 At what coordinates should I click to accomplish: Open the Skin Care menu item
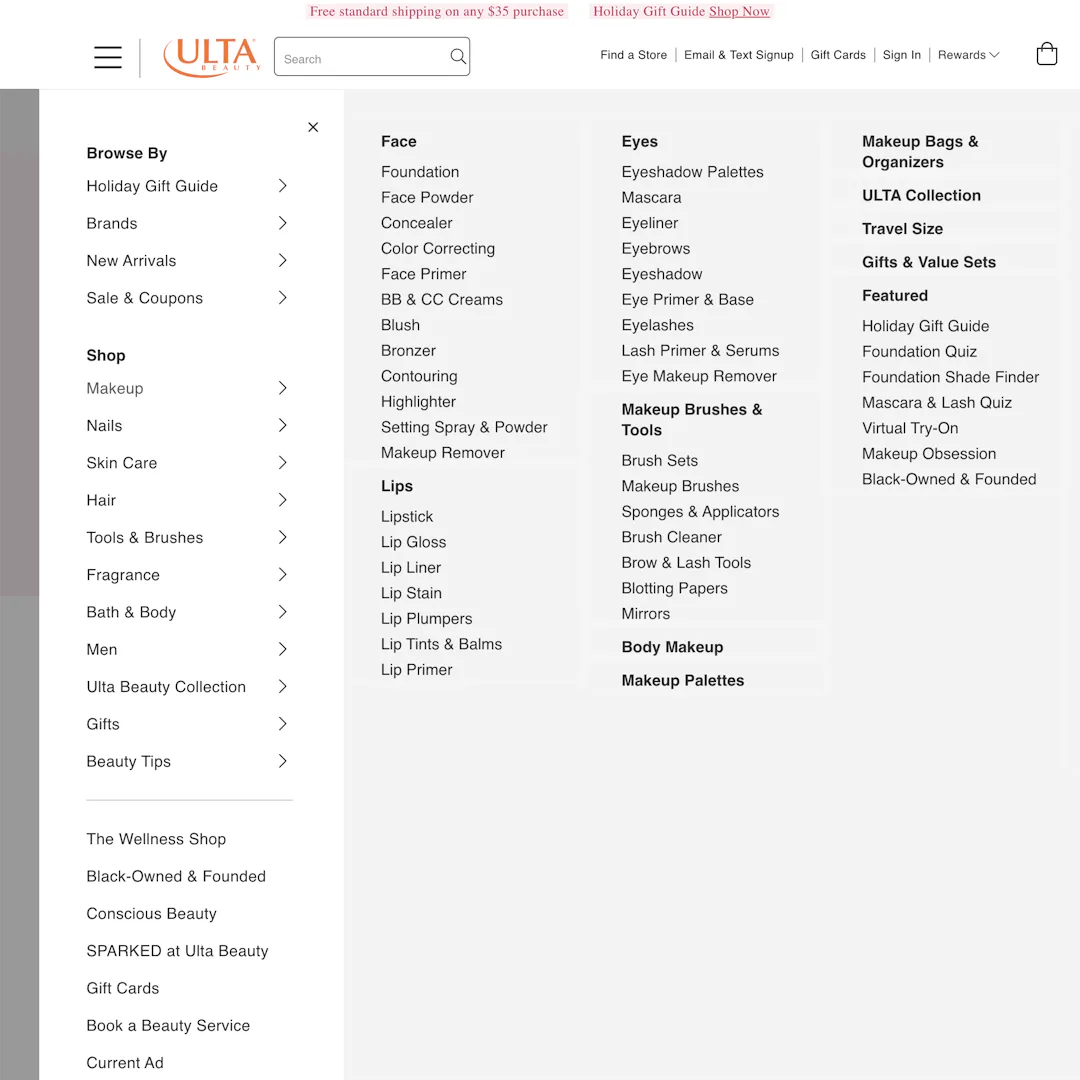tap(121, 463)
